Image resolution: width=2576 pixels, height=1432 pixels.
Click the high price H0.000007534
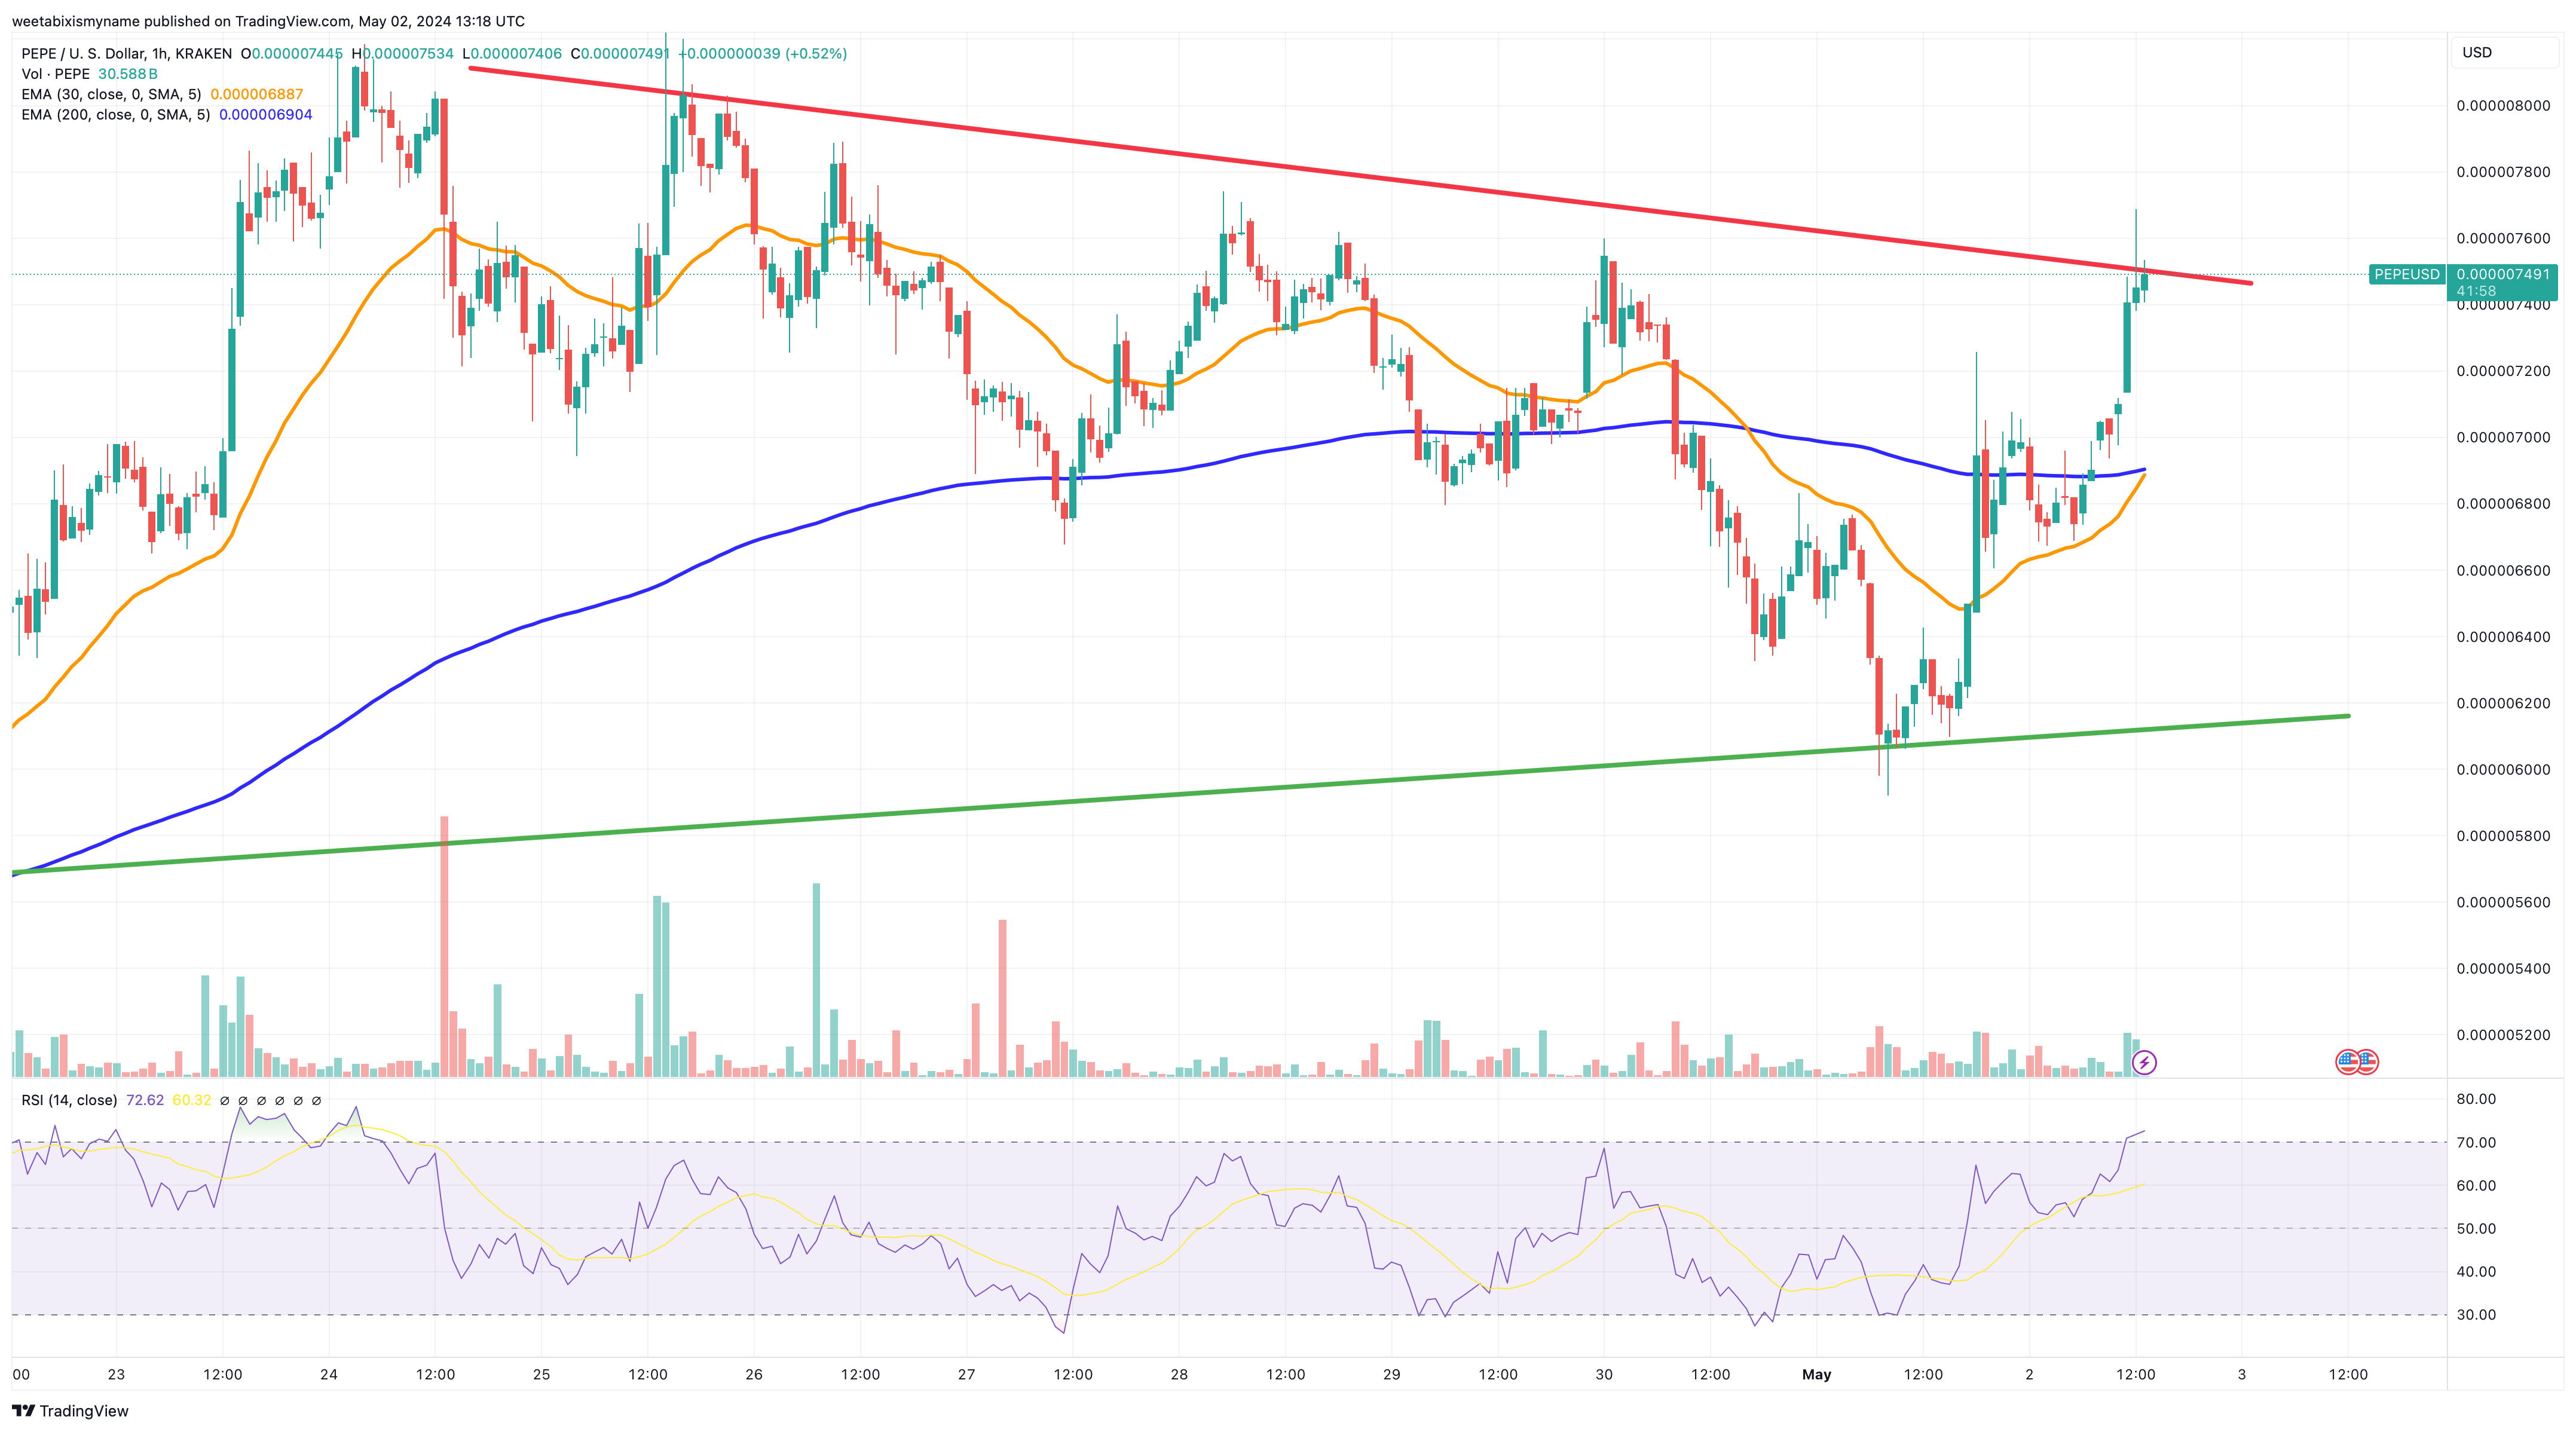(402, 54)
